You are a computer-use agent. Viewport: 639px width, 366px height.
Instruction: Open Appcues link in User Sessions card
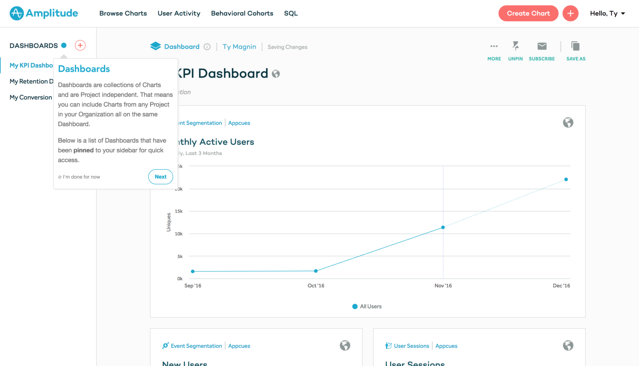tap(446, 346)
